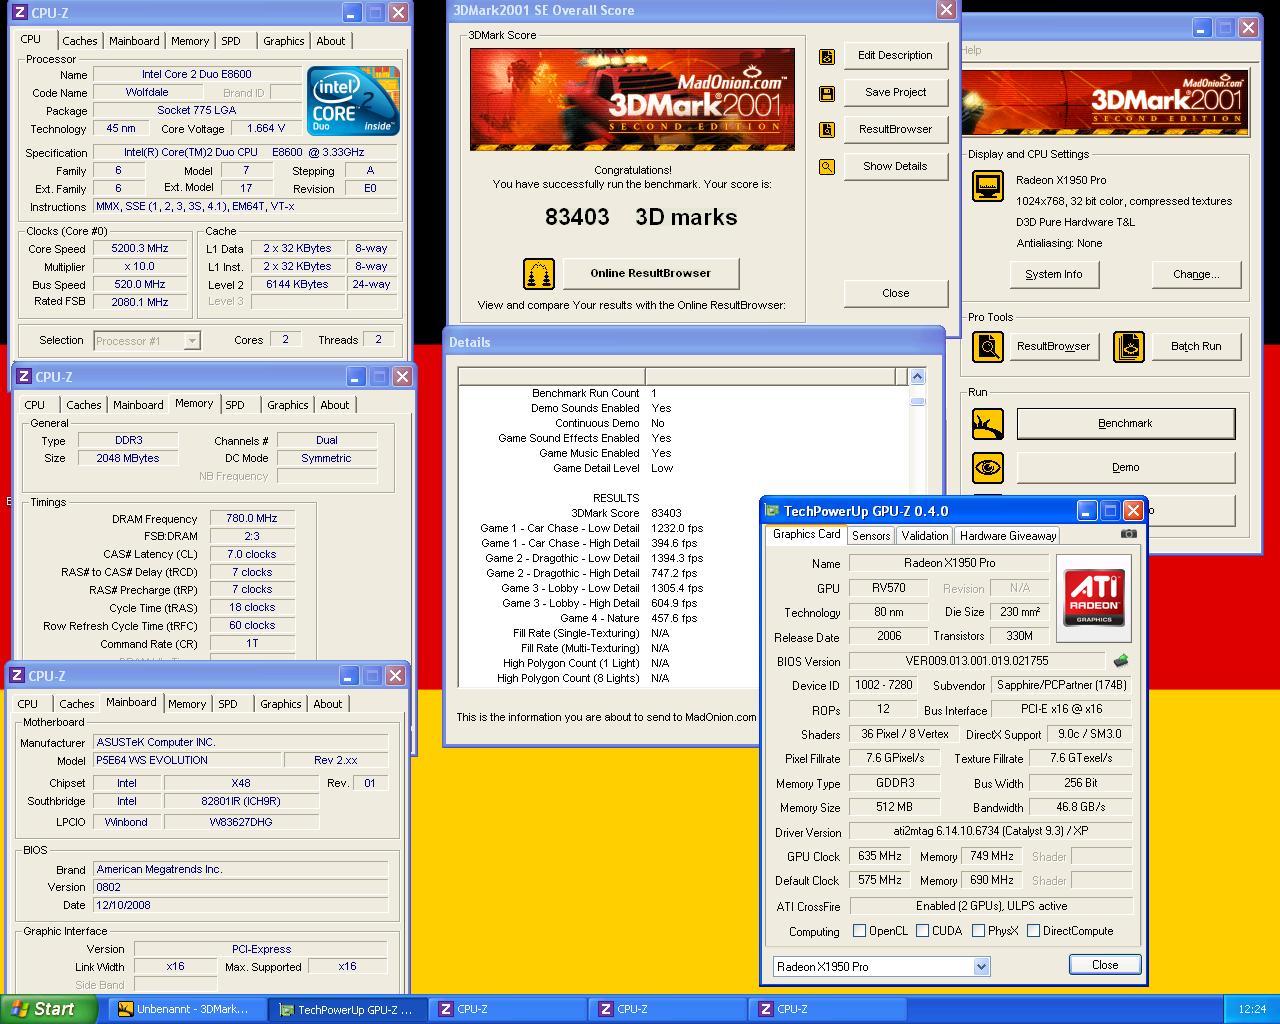This screenshot has width=1280, height=1024.
Task: Click the ResultBrowser icon beside the score window button
Action: point(827,129)
